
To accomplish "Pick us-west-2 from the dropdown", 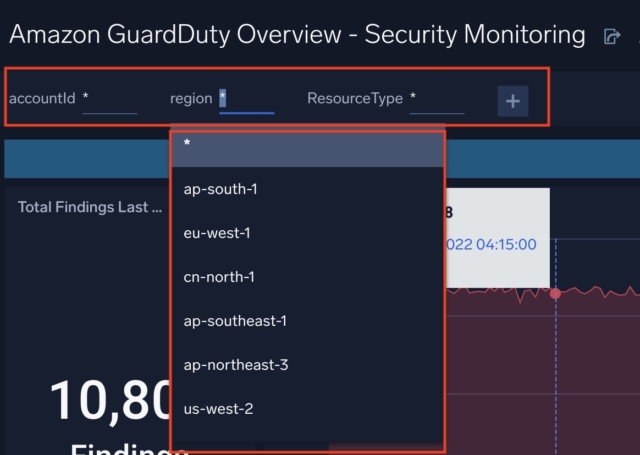I will tap(307, 409).
